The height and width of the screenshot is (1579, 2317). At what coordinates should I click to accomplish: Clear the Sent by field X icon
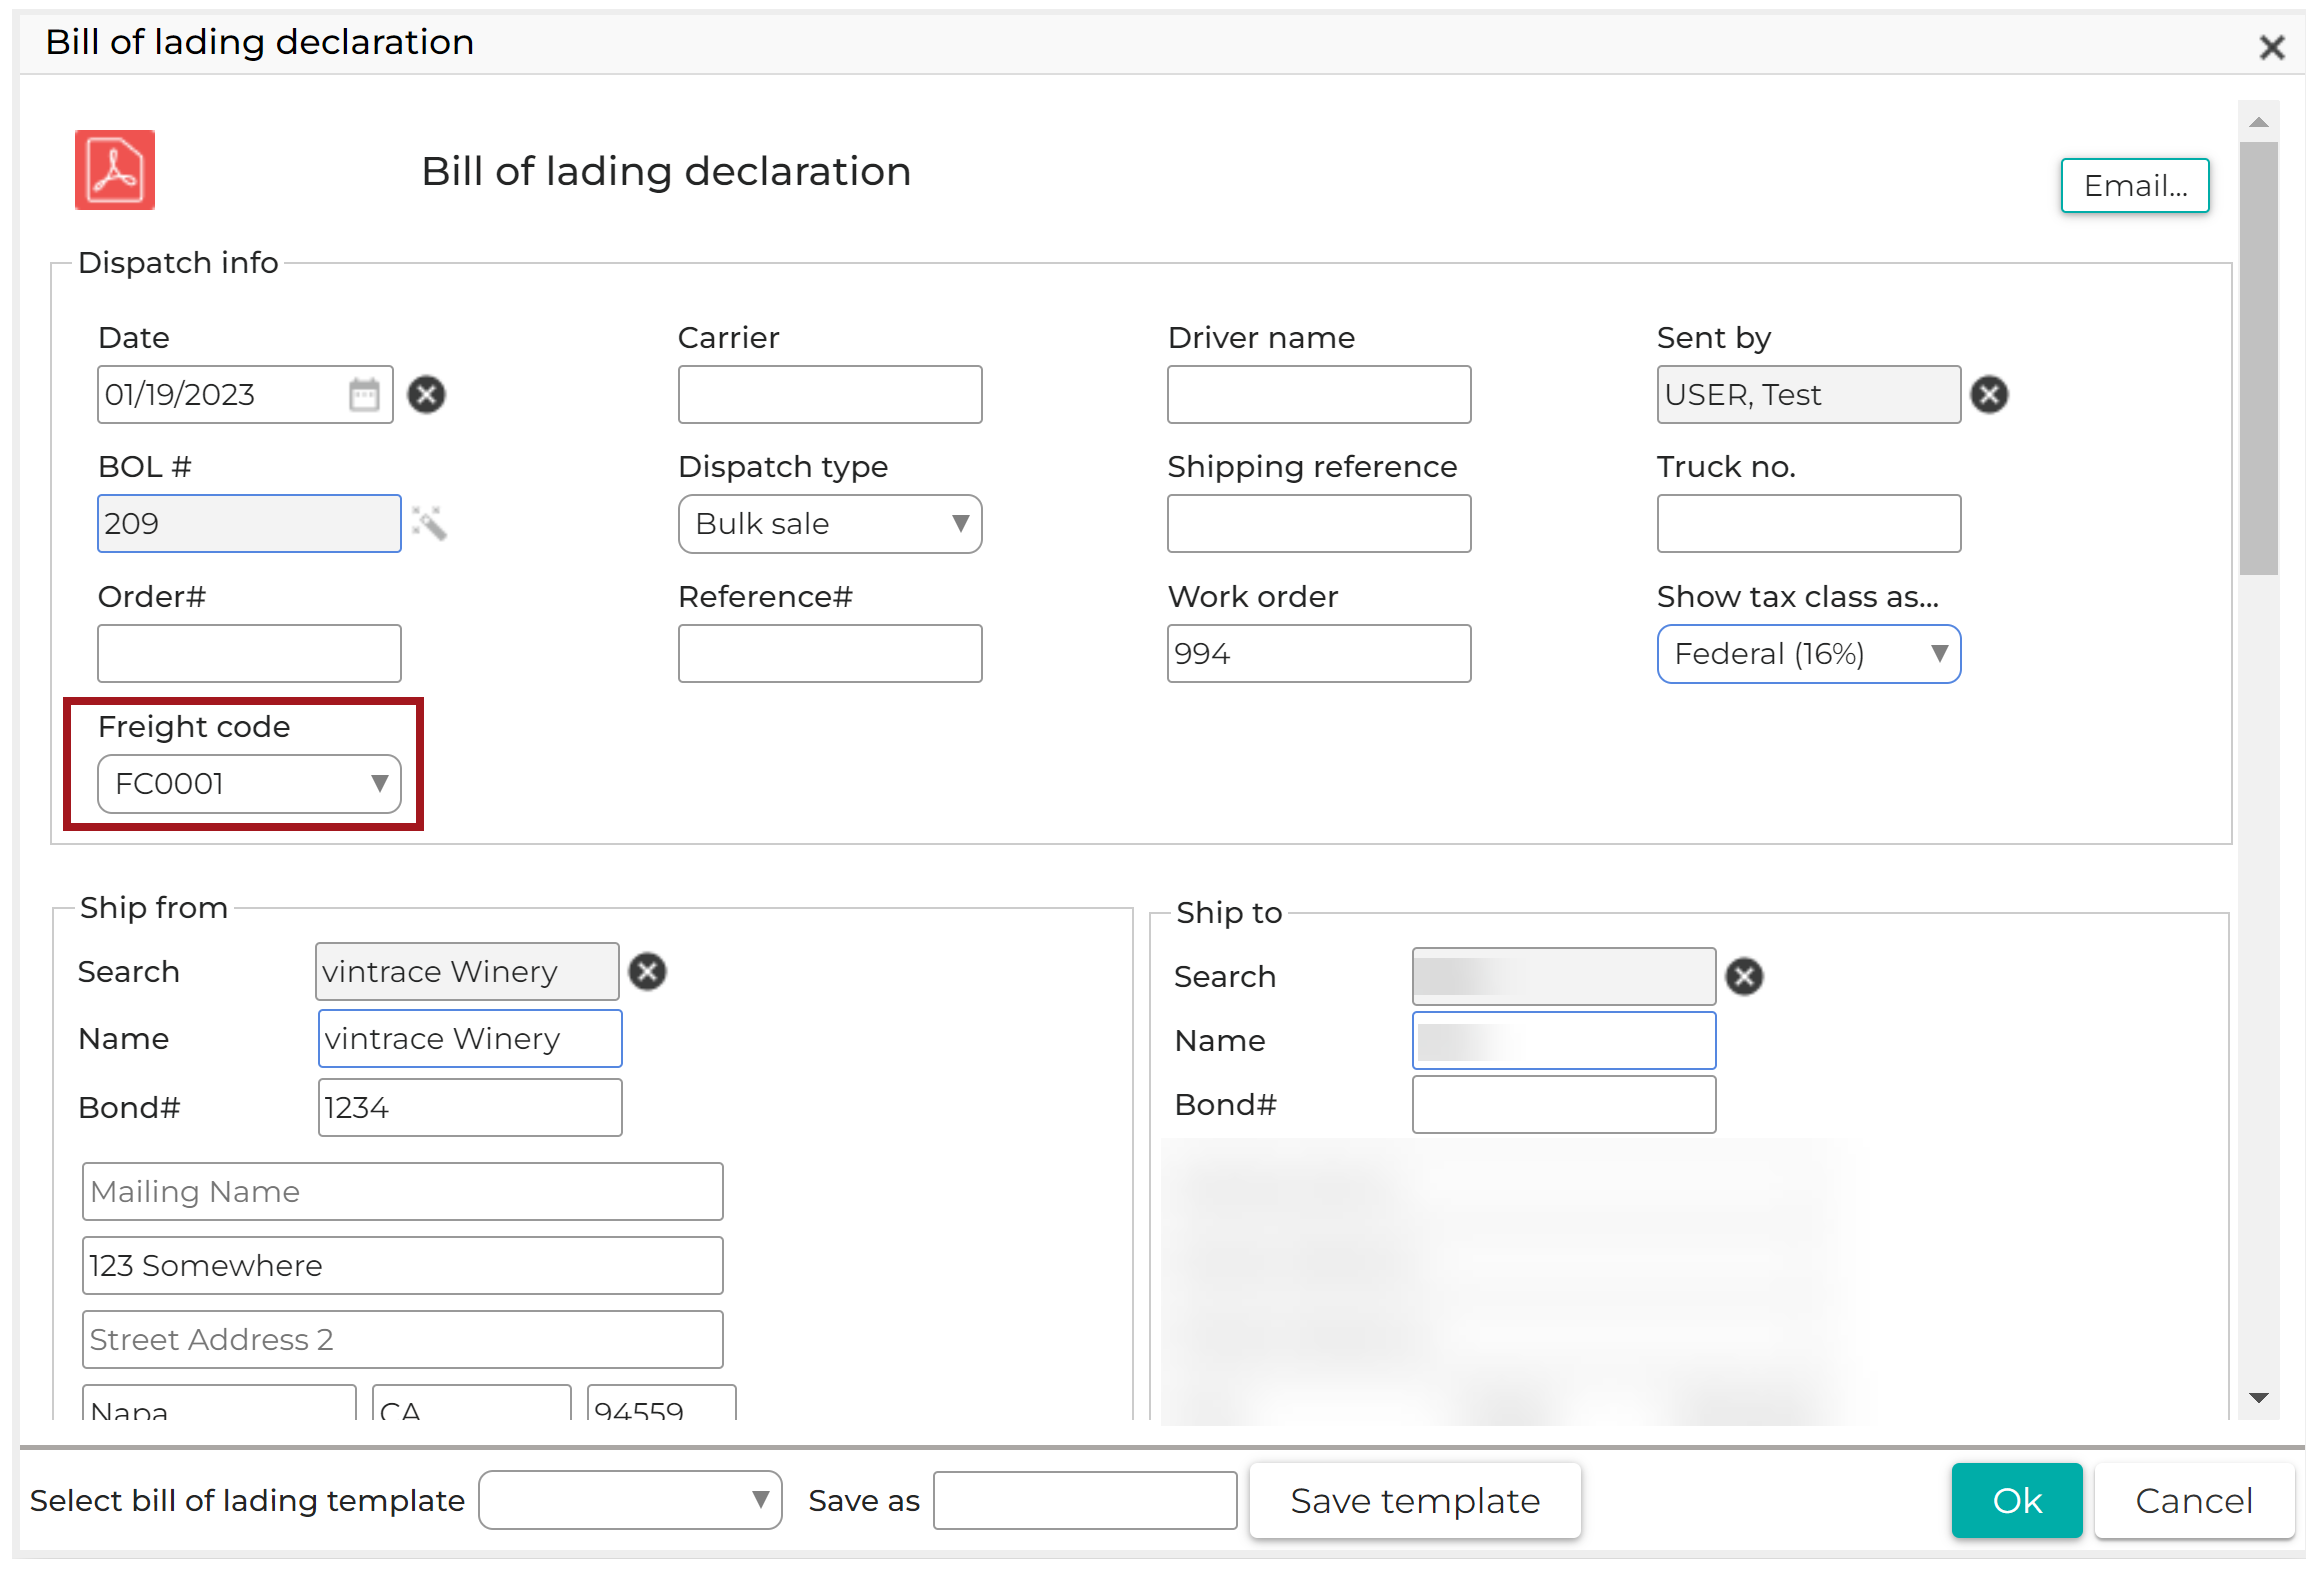coord(1989,394)
